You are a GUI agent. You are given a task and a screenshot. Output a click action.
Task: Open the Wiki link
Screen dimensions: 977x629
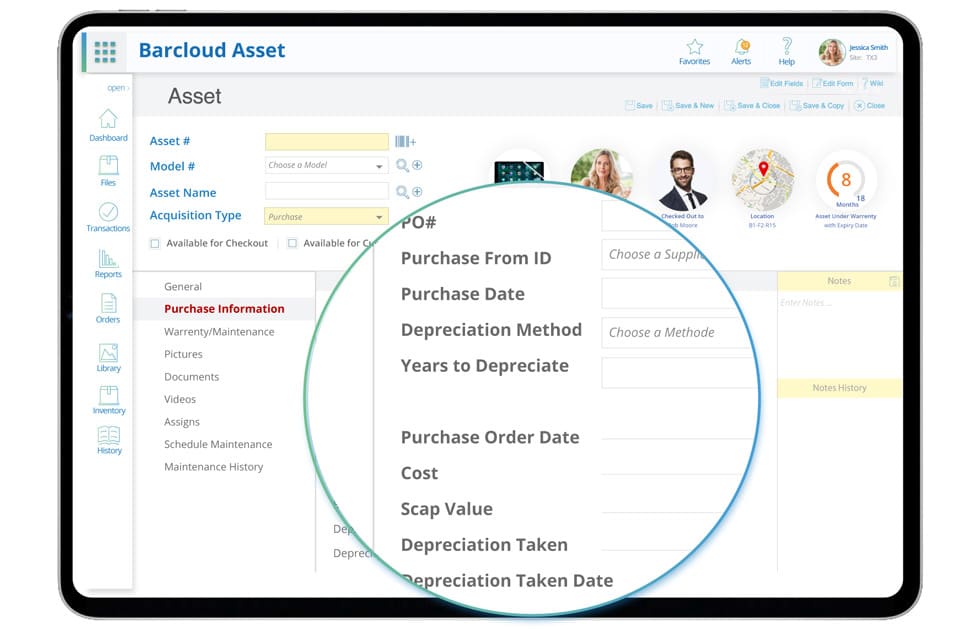point(873,84)
